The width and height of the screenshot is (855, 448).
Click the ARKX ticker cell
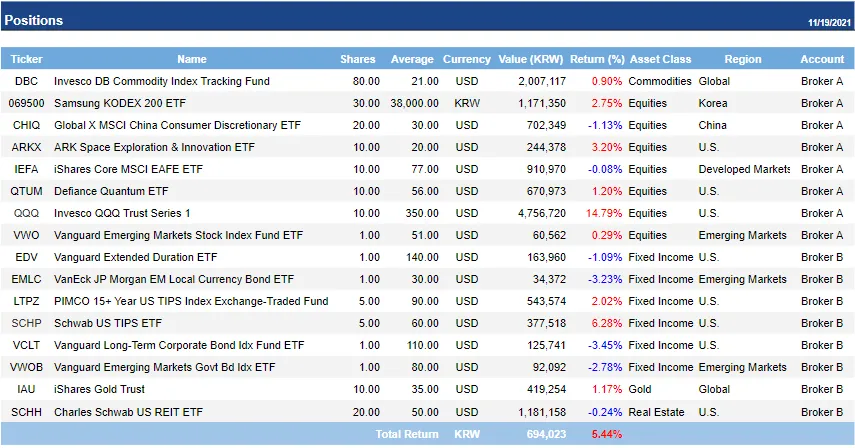click(x=27, y=147)
